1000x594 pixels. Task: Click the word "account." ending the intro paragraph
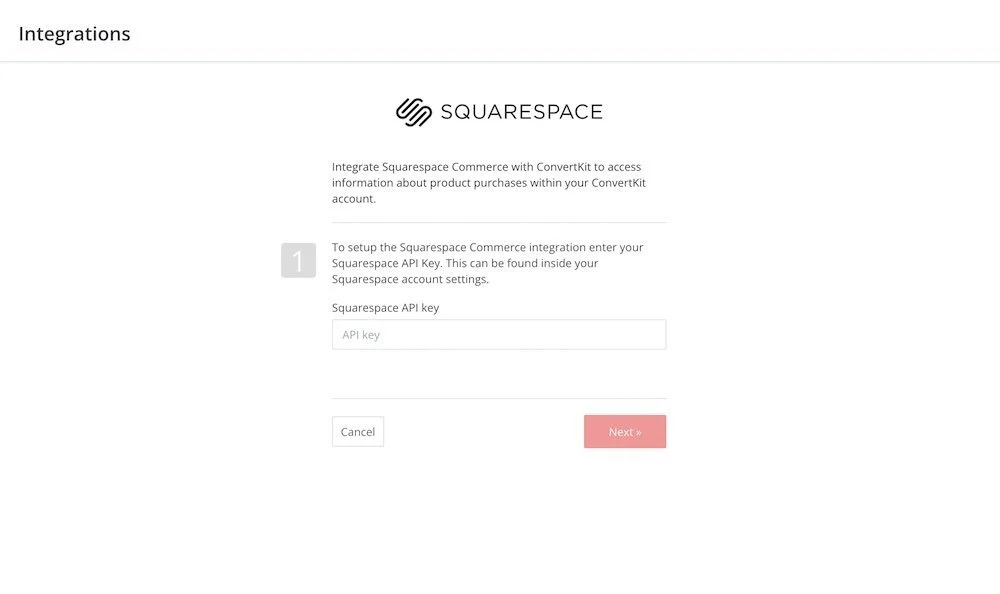[354, 198]
